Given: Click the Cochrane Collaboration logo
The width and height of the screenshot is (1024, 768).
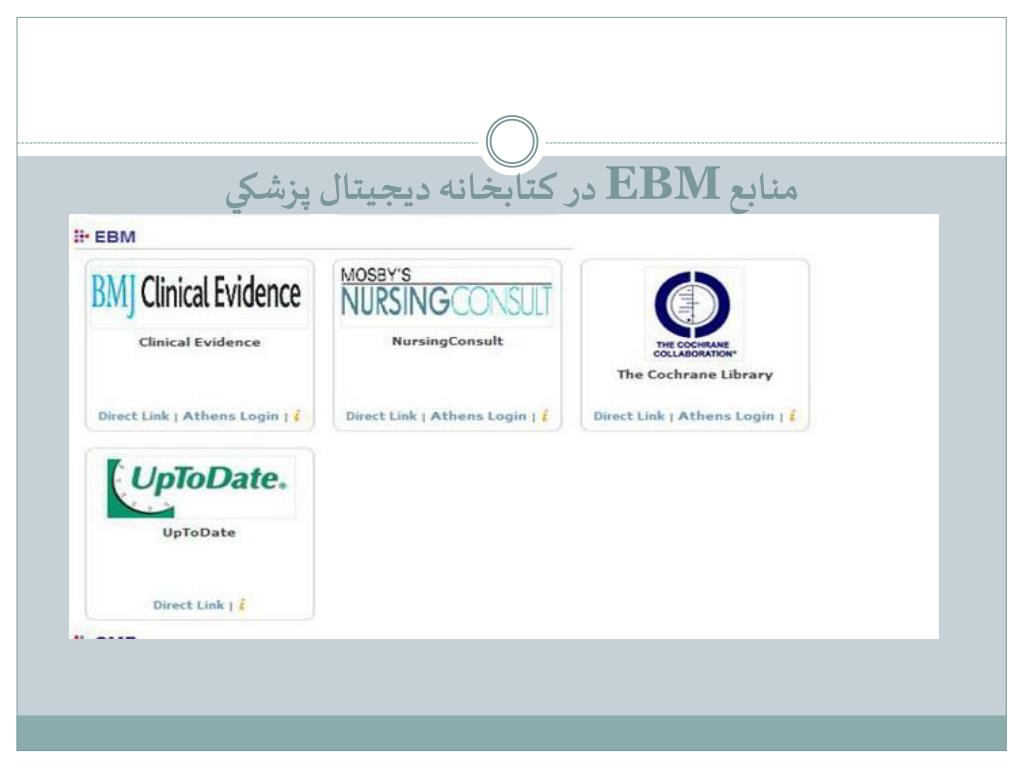Looking at the screenshot, I should pyautogui.click(x=694, y=313).
